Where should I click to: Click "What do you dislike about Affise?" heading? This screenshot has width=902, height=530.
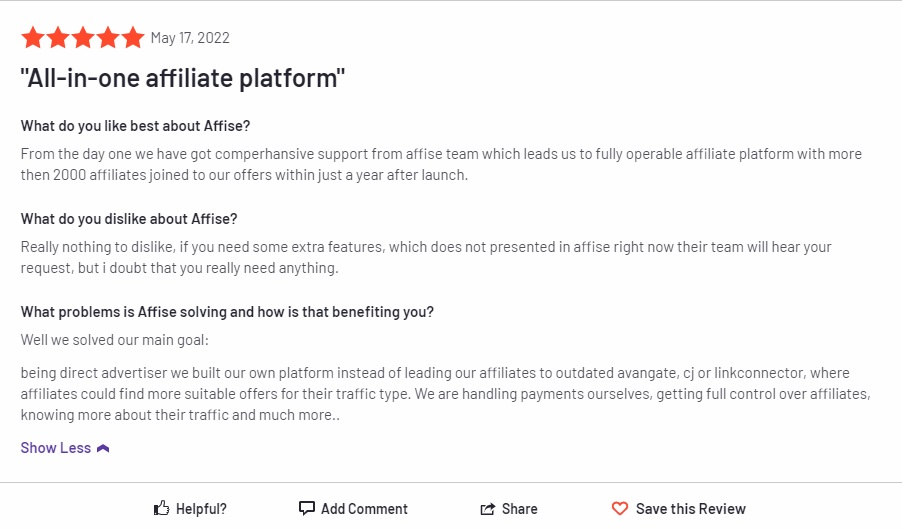point(129,219)
